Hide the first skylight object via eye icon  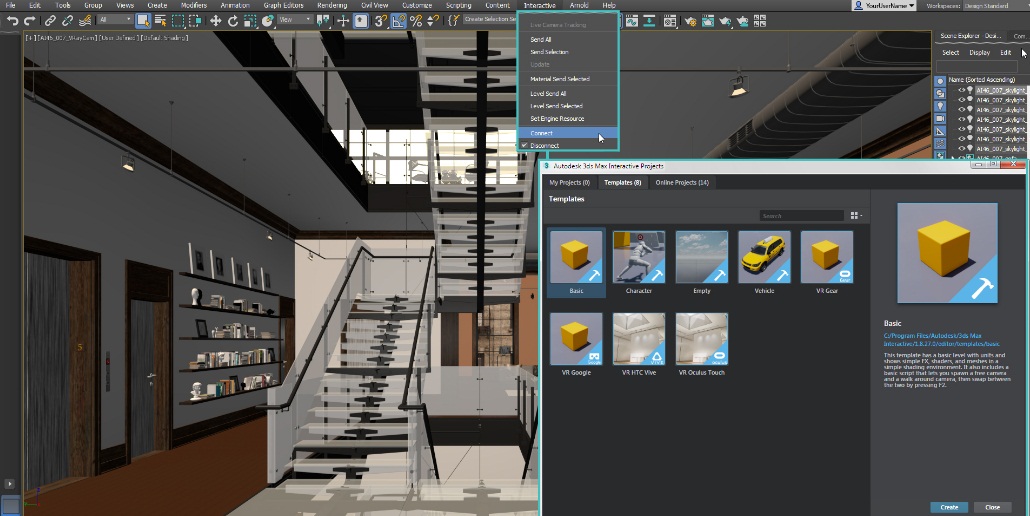[962, 90]
